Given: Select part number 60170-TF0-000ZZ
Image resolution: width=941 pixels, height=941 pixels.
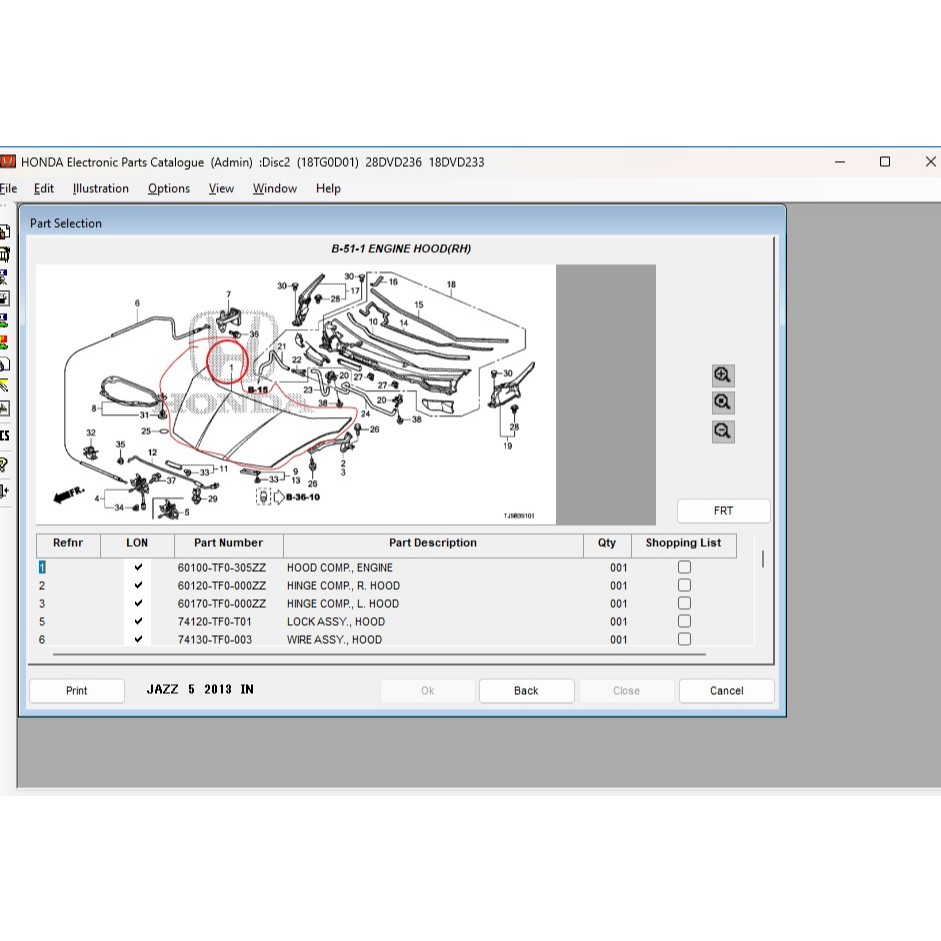Looking at the screenshot, I should pos(221,604).
